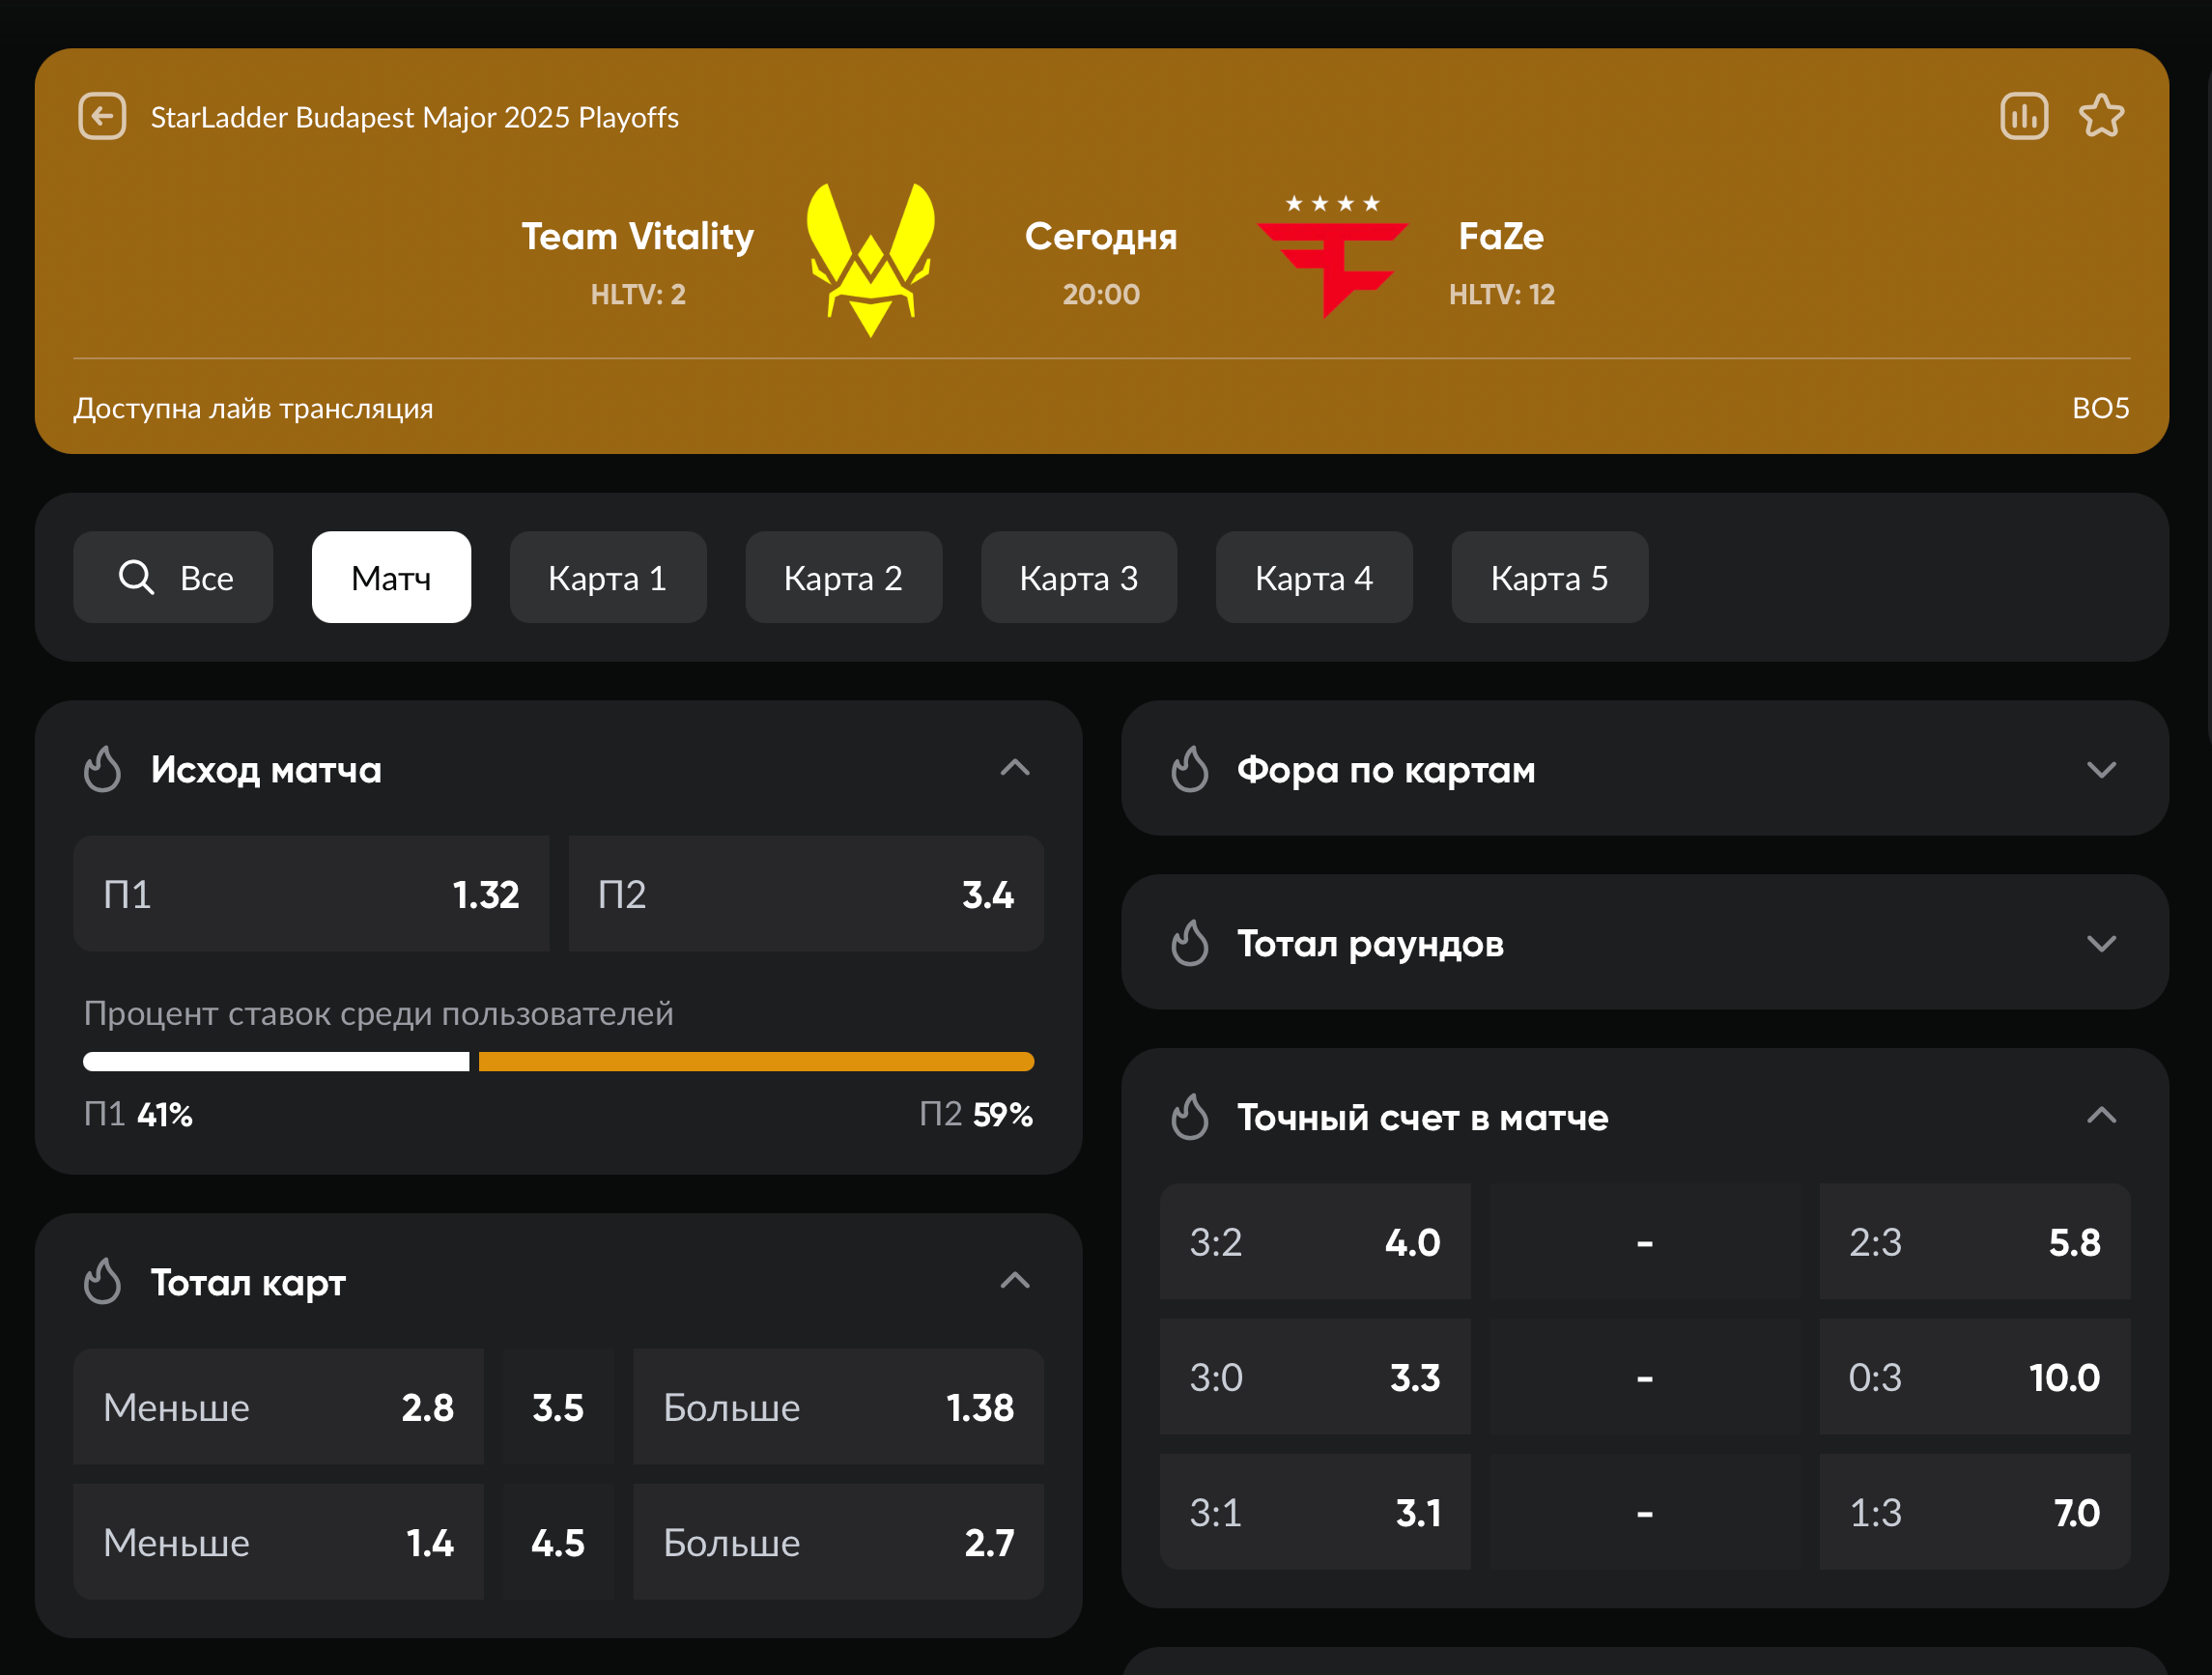Image resolution: width=2212 pixels, height=1675 pixels.
Task: Bet Больше 3.5 maps at 1.38
Action: (837, 1407)
